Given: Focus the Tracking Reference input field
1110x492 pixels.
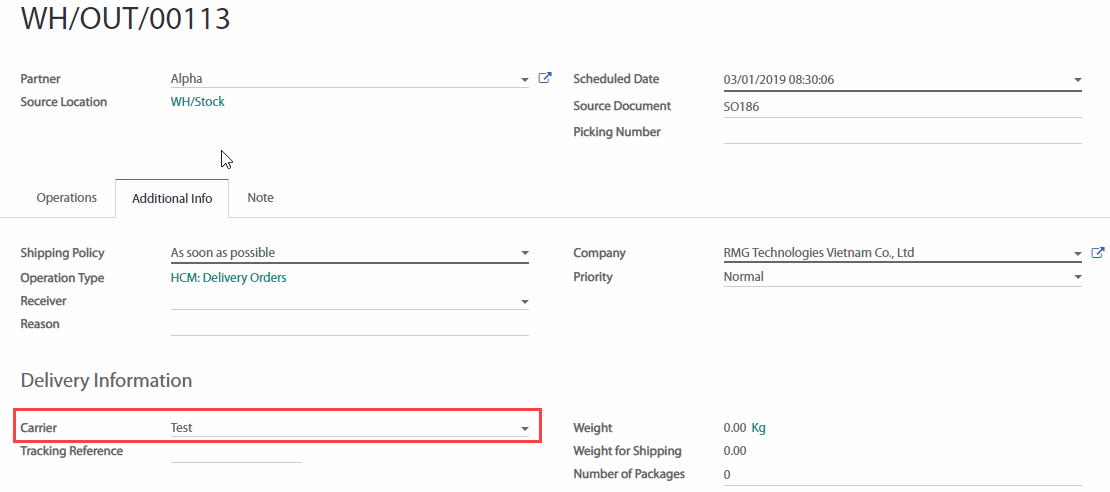Looking at the screenshot, I should (x=236, y=451).
